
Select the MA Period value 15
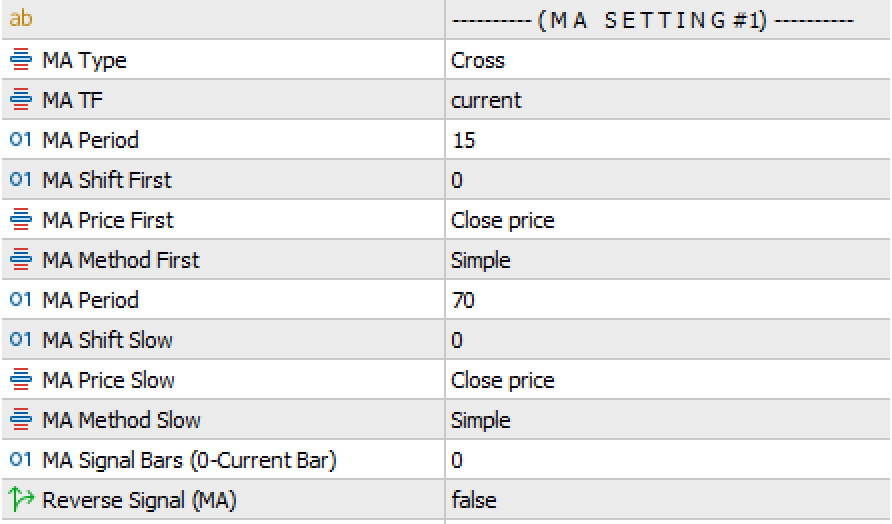click(667, 140)
